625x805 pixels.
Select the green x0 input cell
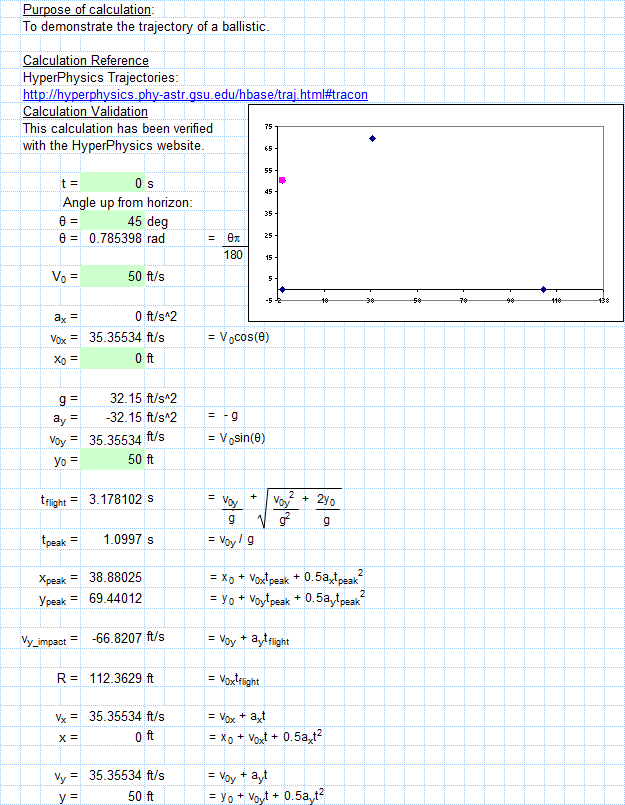[x=112, y=358]
